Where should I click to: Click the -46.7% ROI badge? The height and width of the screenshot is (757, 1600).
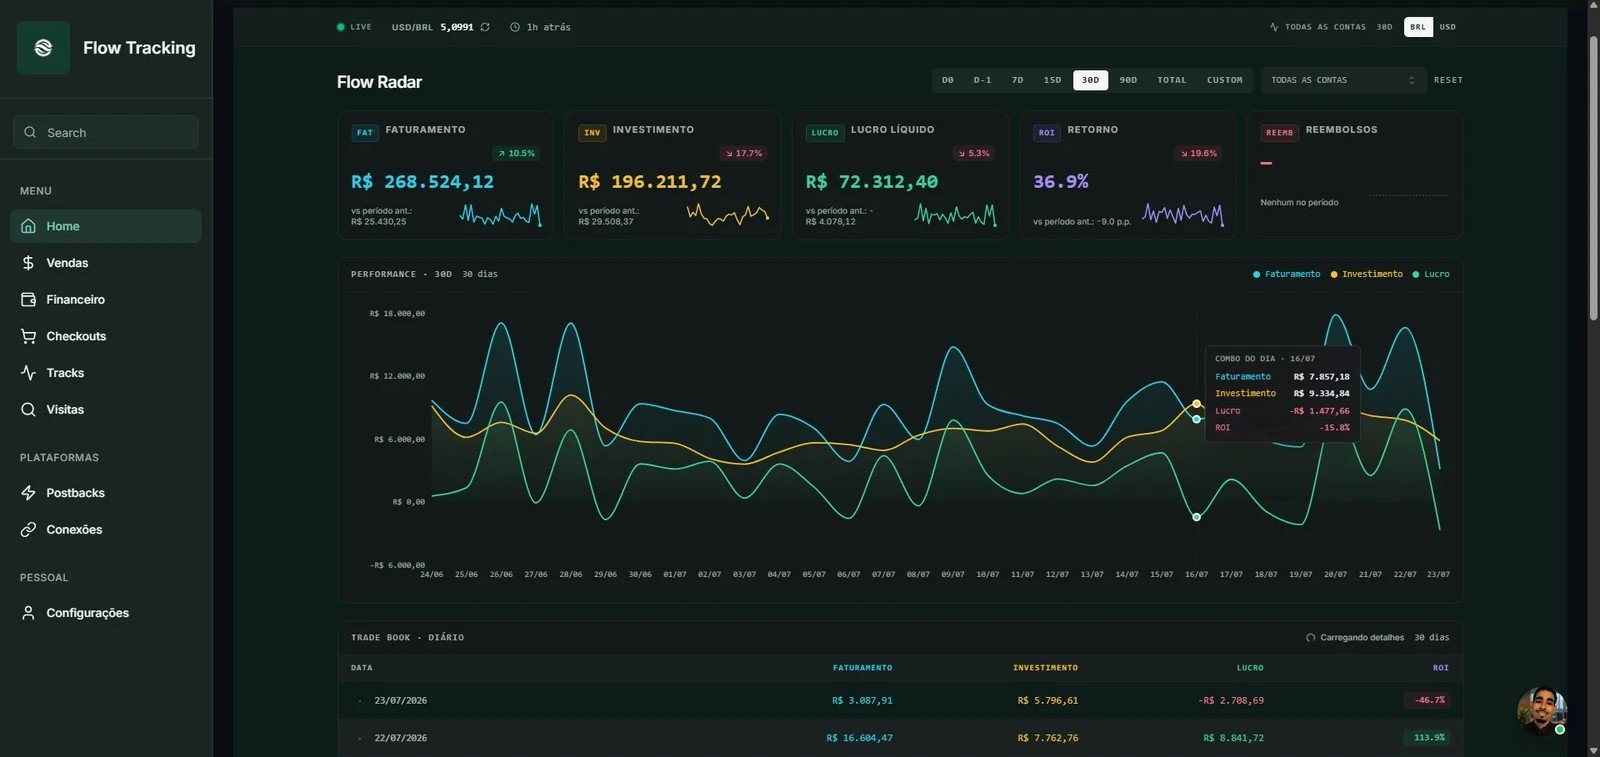[1426, 700]
